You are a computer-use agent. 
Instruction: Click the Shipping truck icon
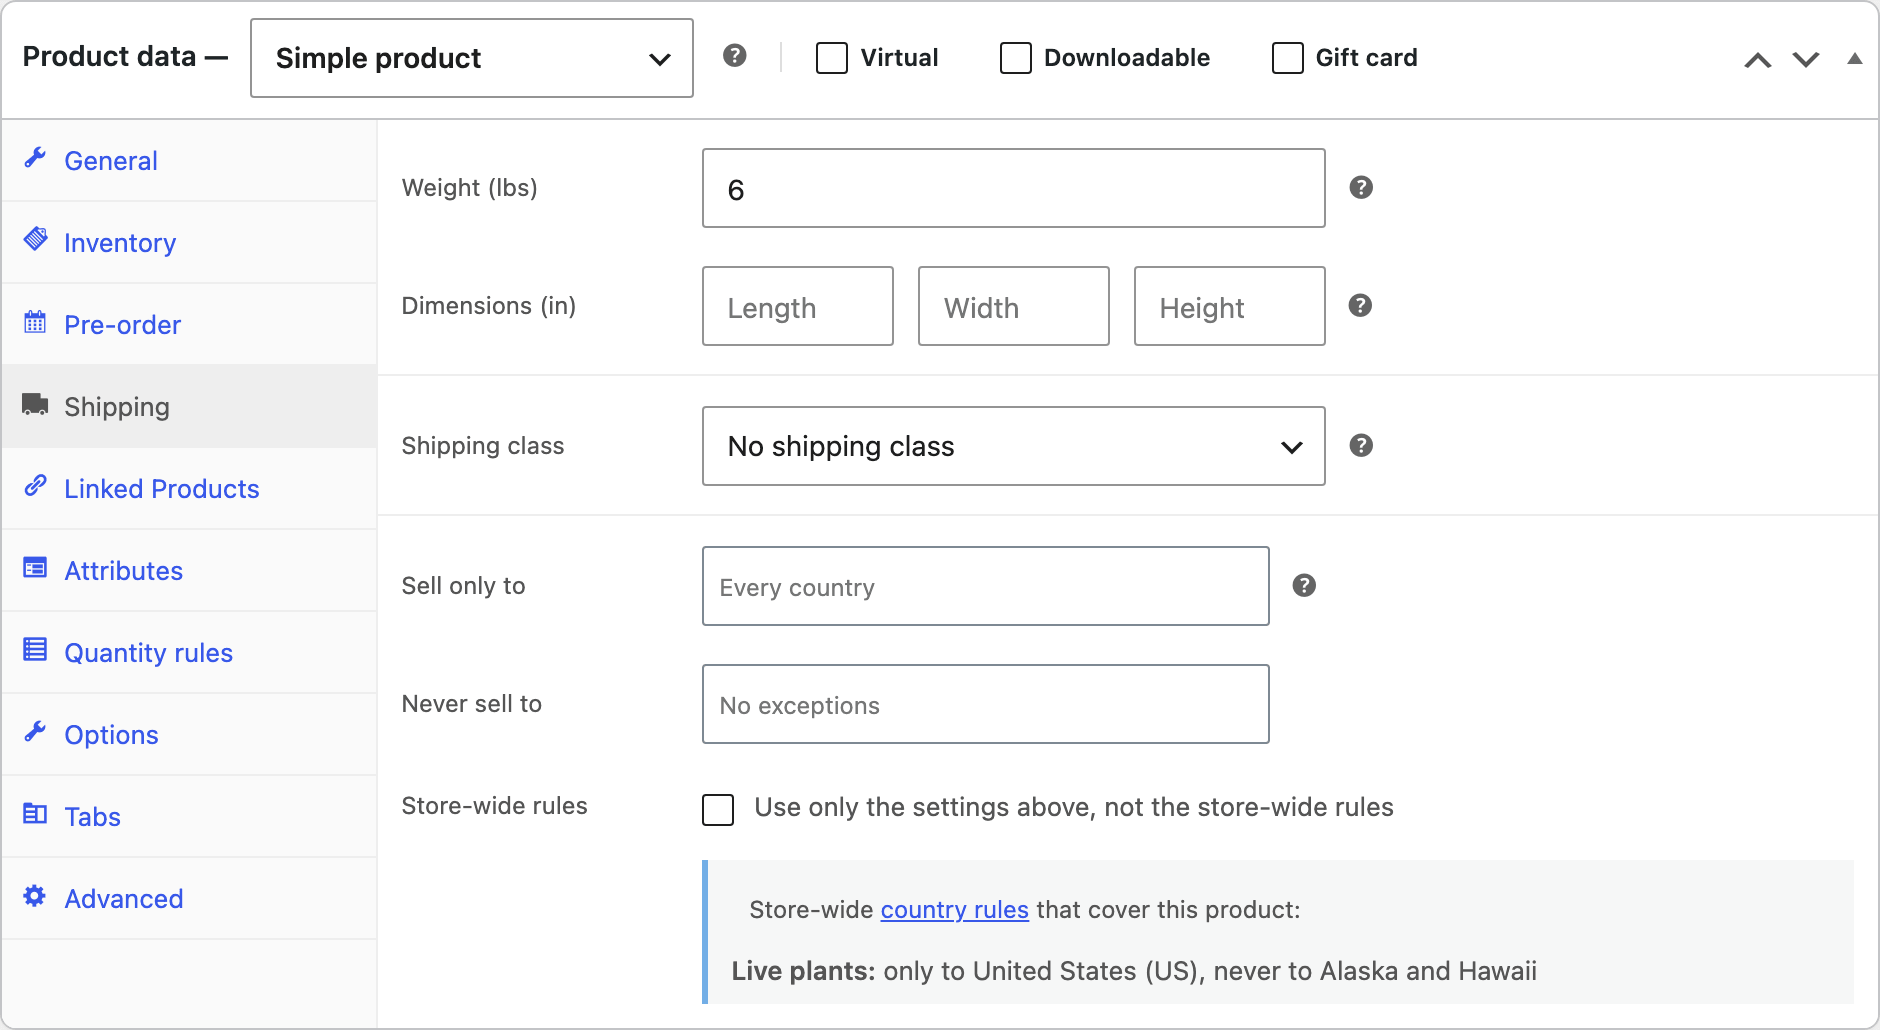coord(36,404)
